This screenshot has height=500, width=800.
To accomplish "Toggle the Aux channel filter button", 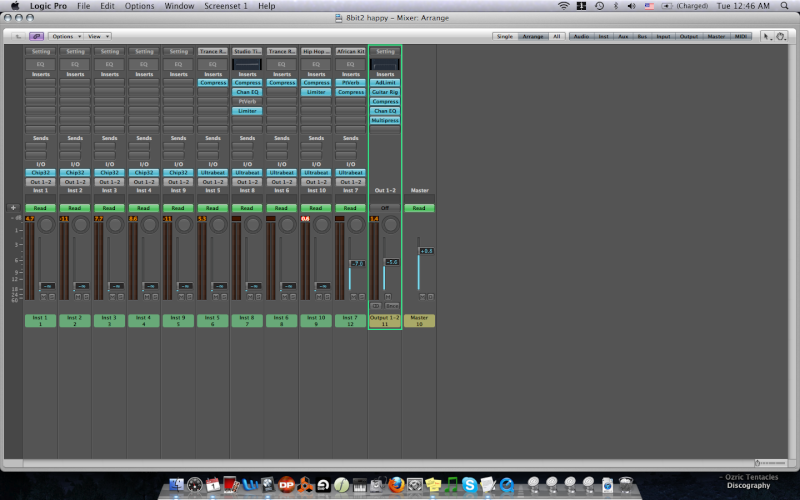I will (x=623, y=36).
